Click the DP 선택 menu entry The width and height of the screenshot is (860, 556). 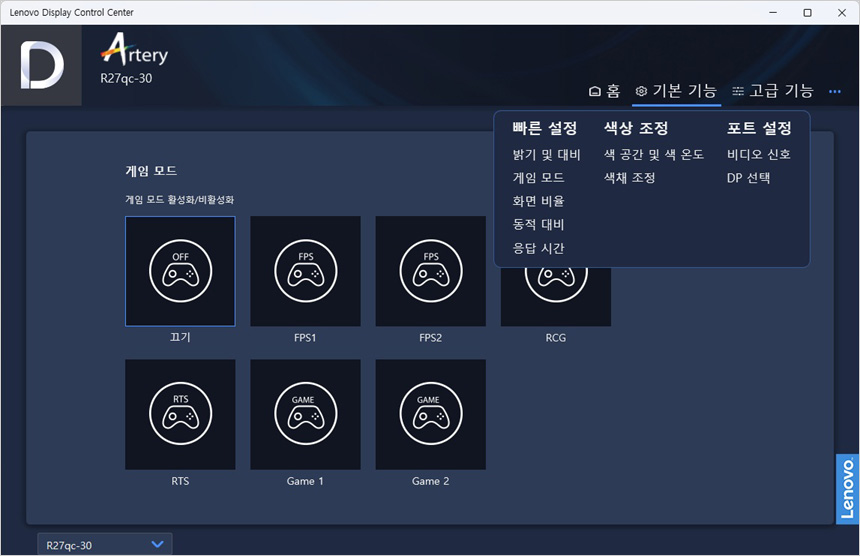(748, 178)
